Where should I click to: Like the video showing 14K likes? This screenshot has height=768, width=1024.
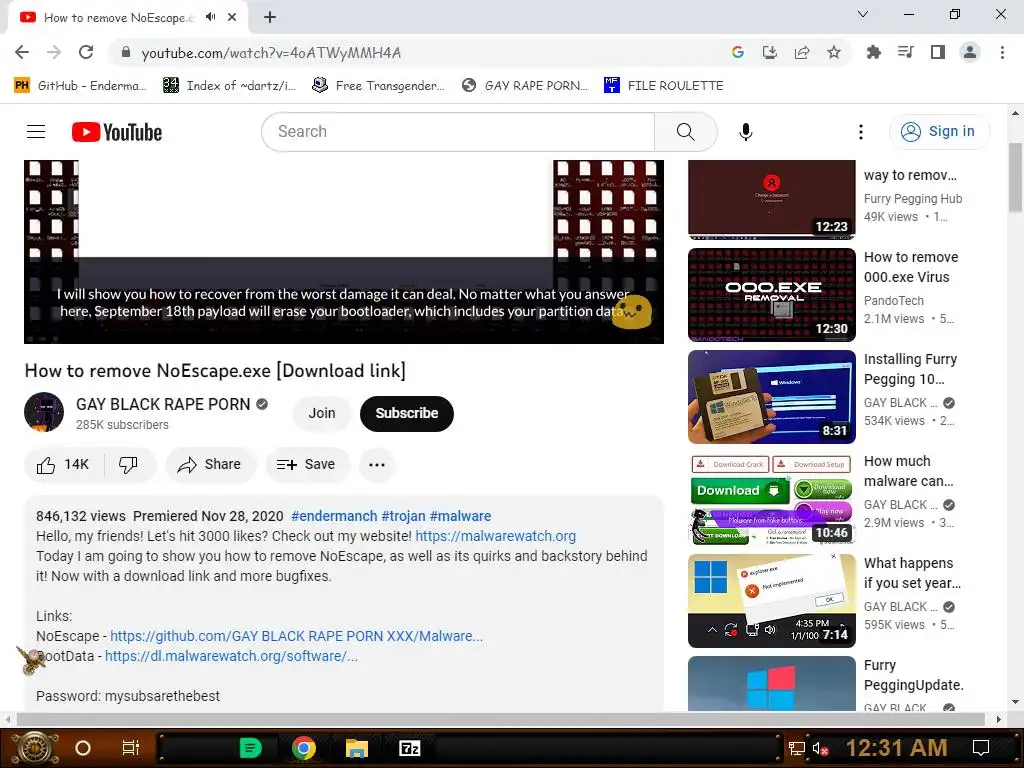[63, 465]
